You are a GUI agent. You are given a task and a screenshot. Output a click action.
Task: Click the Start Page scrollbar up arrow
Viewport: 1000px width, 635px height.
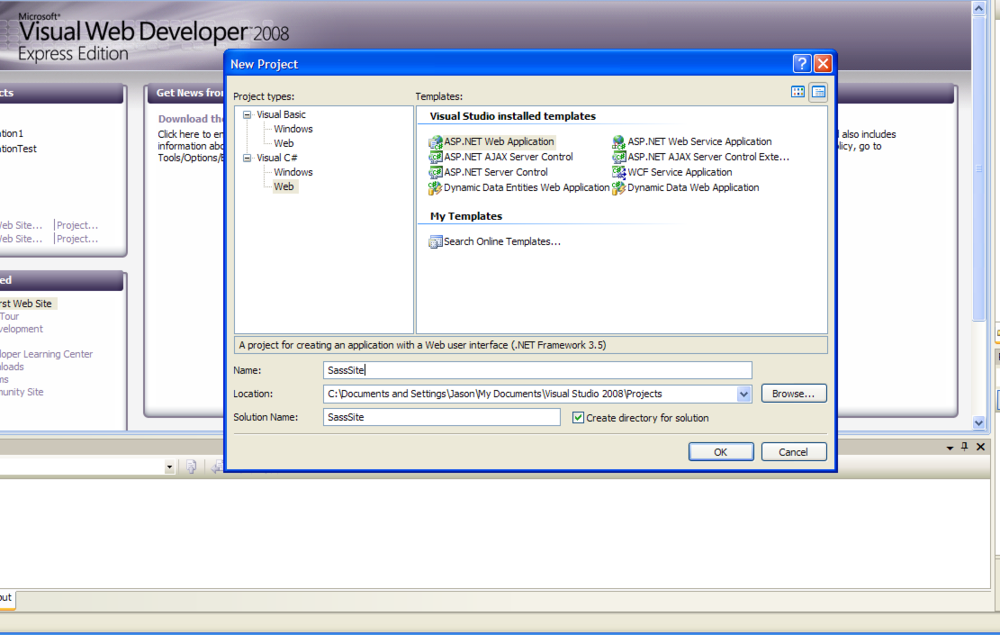(x=979, y=8)
